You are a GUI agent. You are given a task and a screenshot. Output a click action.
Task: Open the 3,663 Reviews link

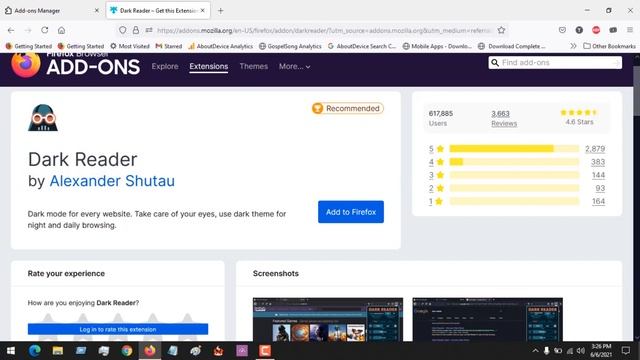(504, 118)
